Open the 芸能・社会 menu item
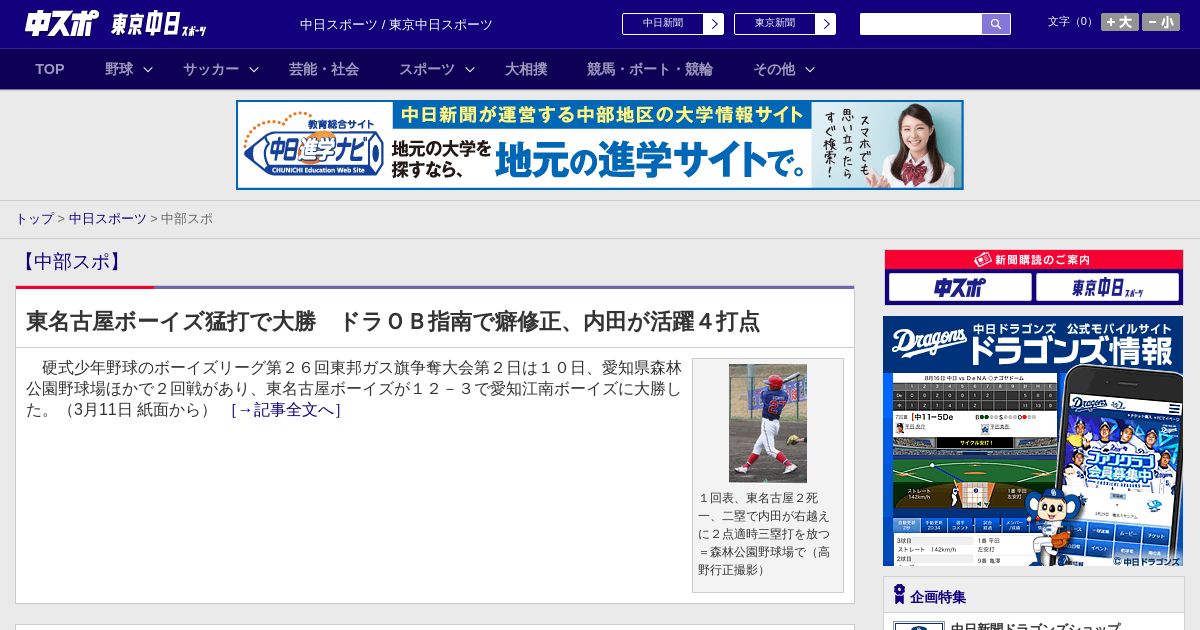 324,69
